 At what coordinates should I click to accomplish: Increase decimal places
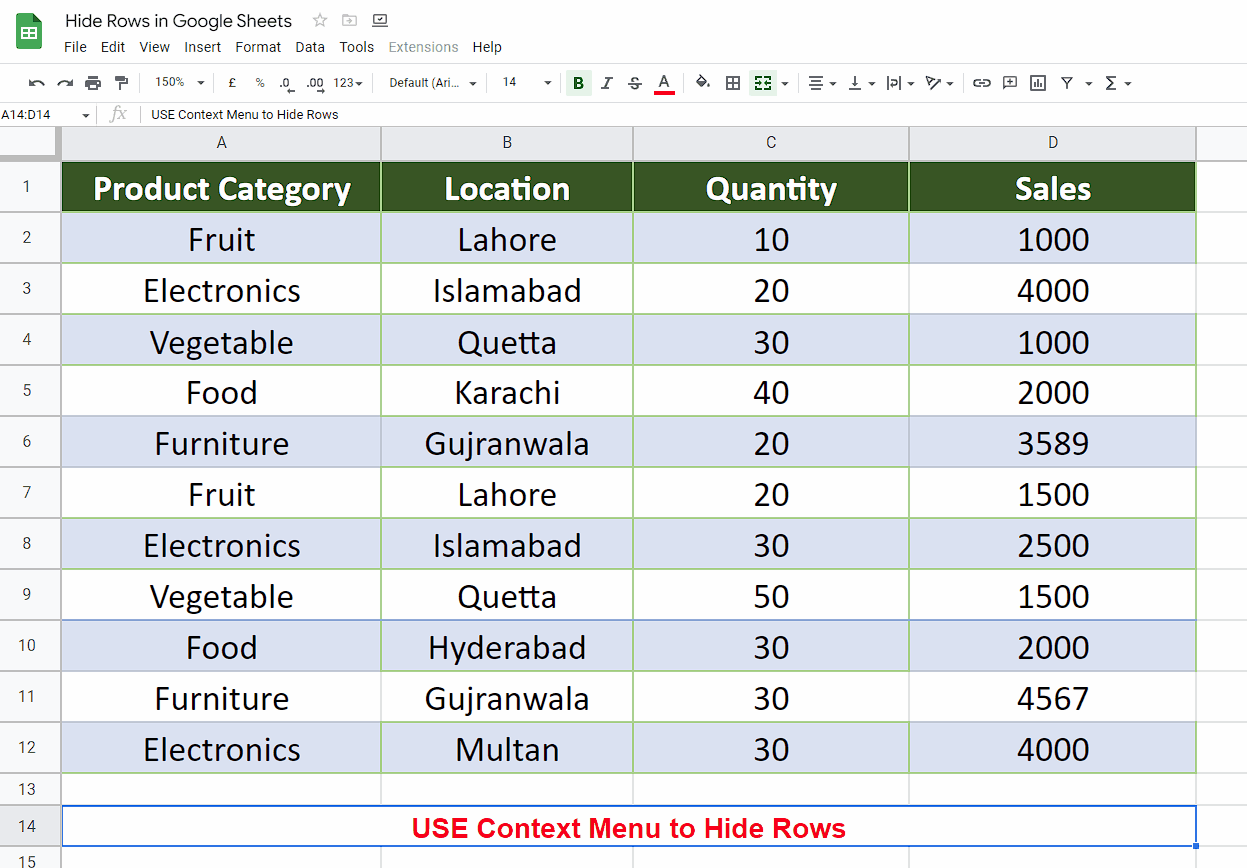point(315,83)
